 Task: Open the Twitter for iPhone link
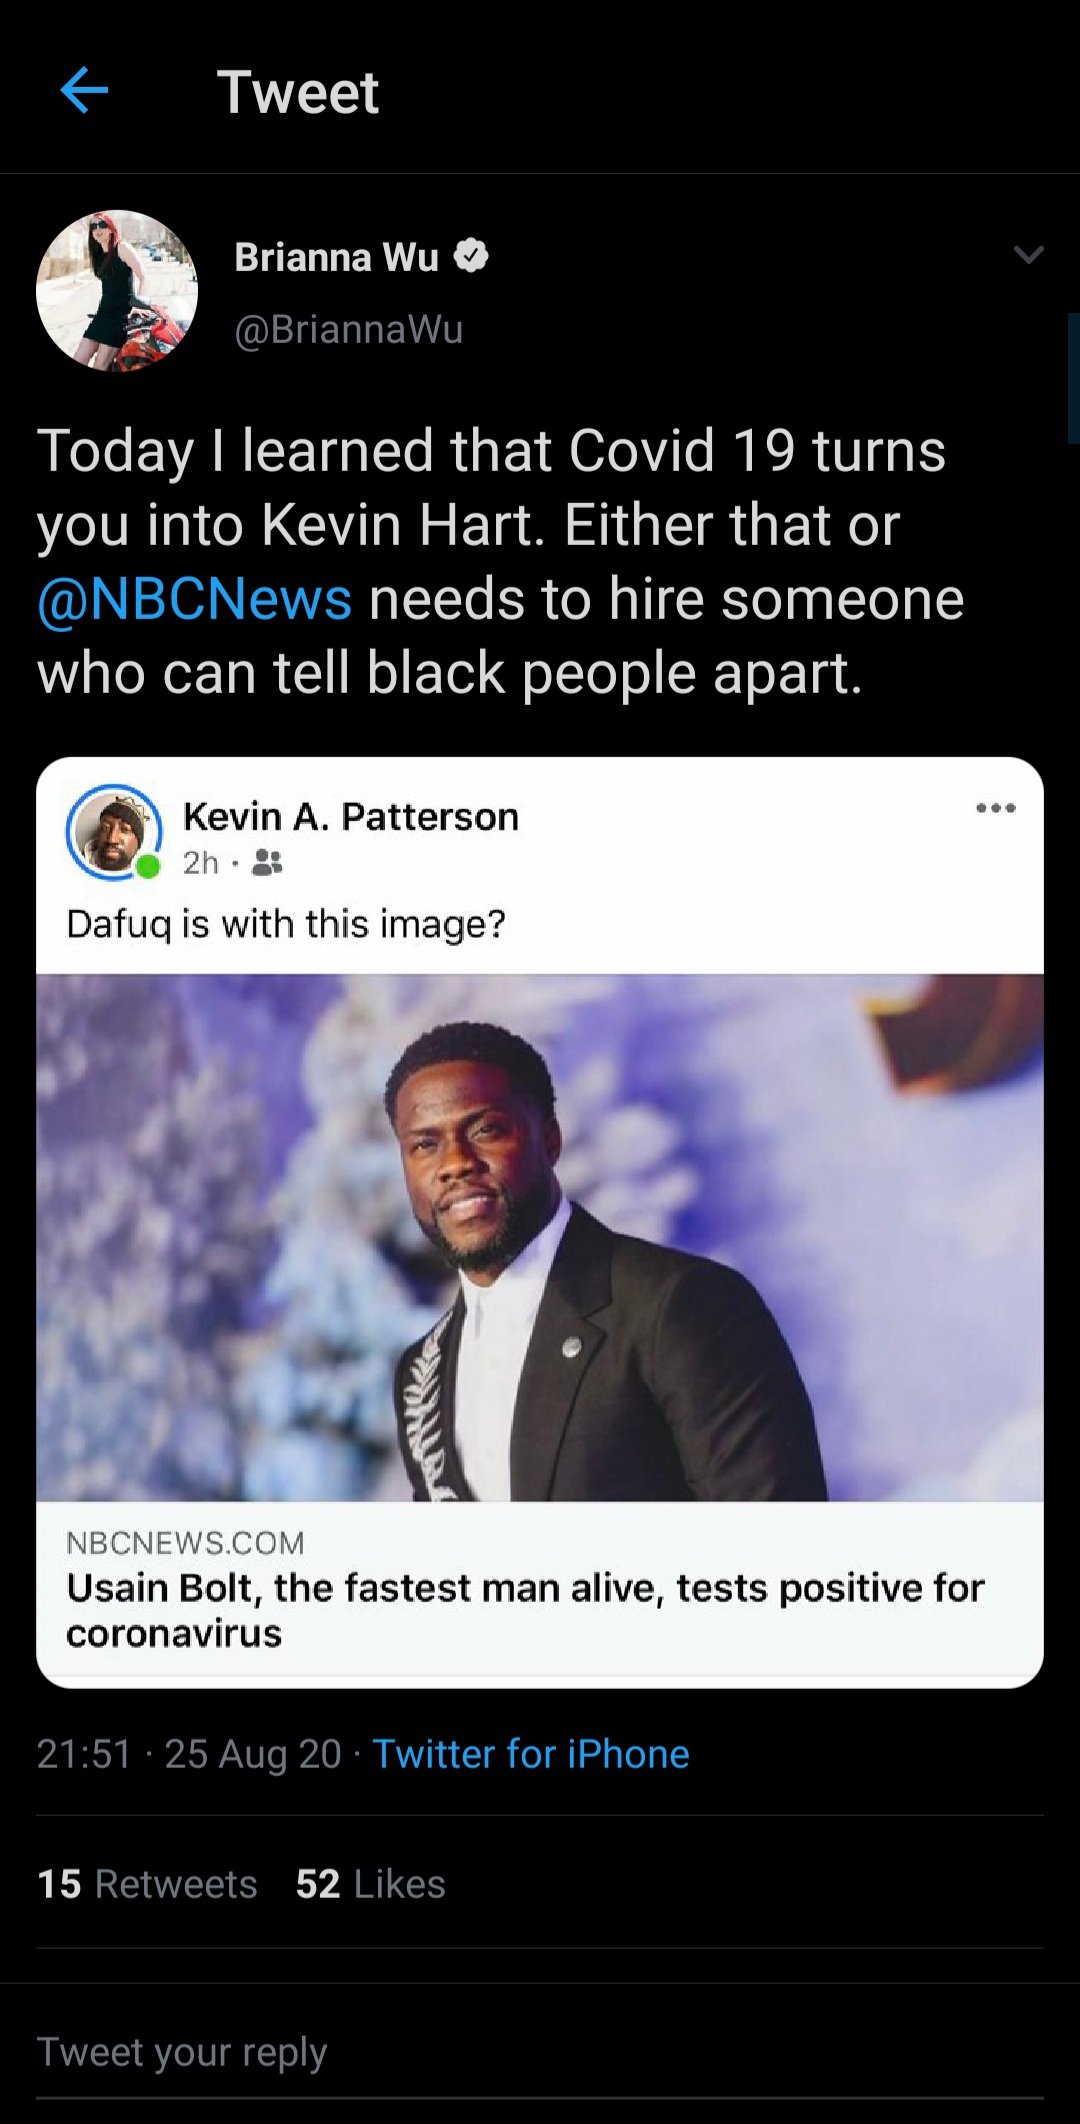[531, 1754]
